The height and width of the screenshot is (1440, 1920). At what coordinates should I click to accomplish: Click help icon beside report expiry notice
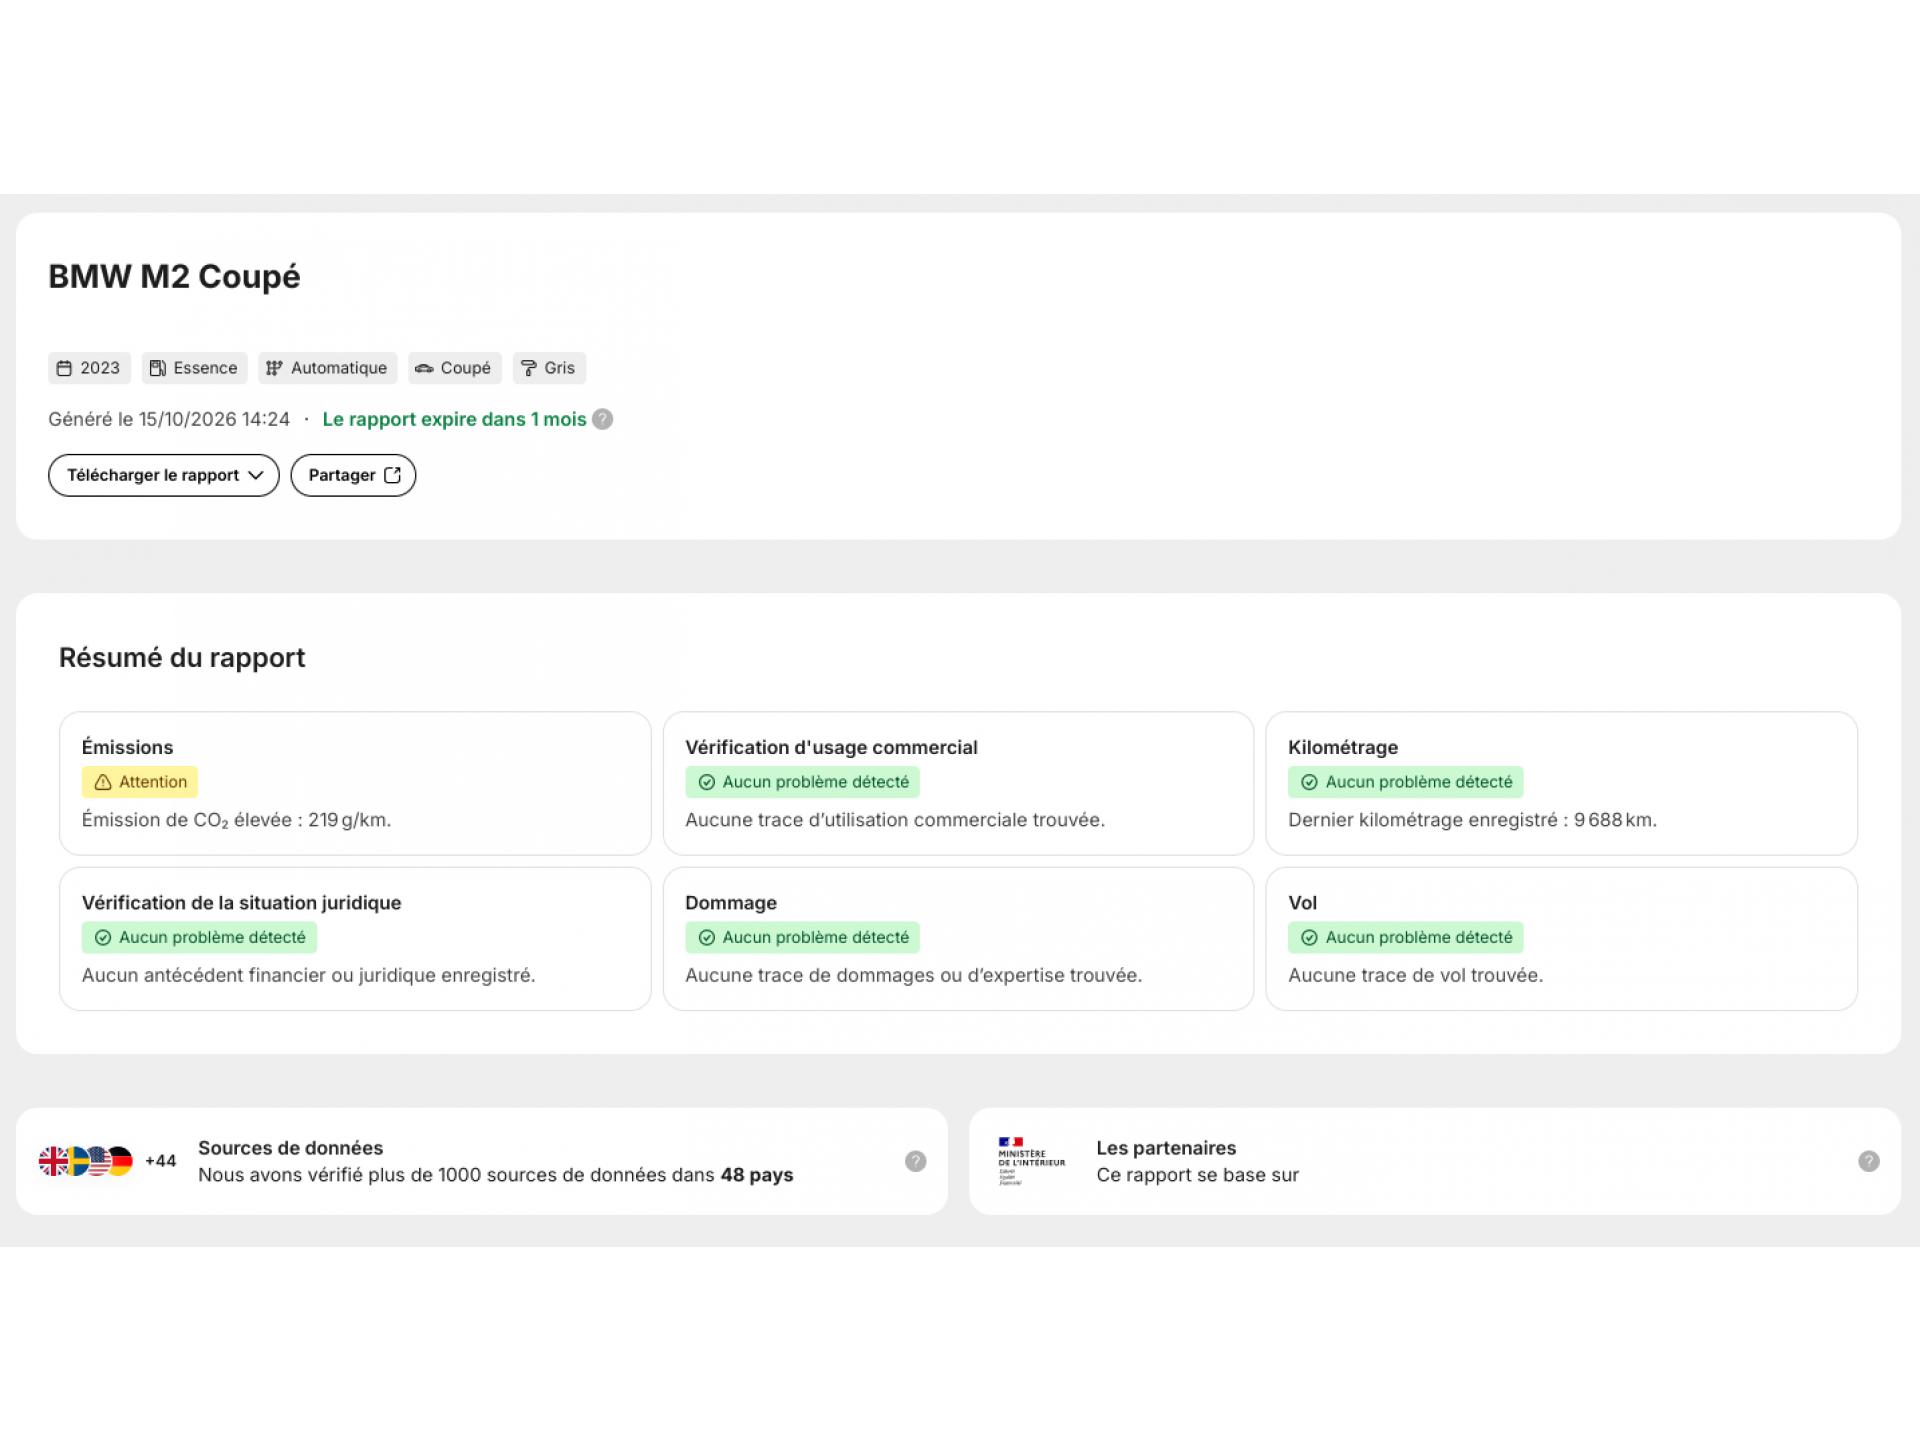pyautogui.click(x=602, y=419)
